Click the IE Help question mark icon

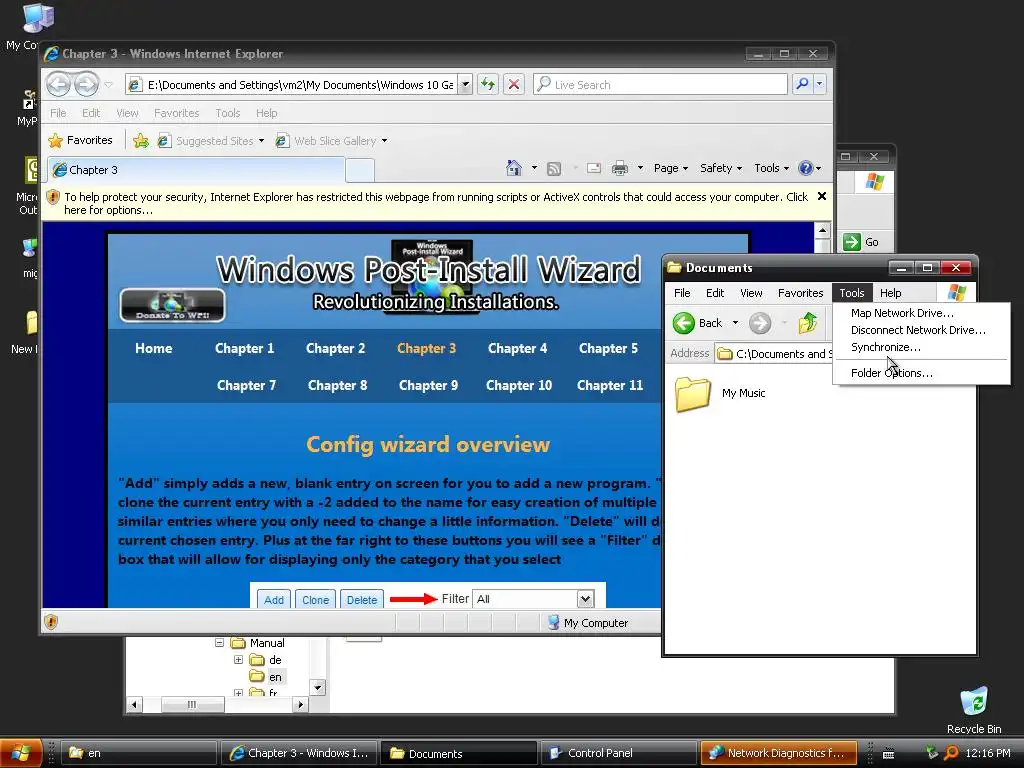tap(806, 168)
